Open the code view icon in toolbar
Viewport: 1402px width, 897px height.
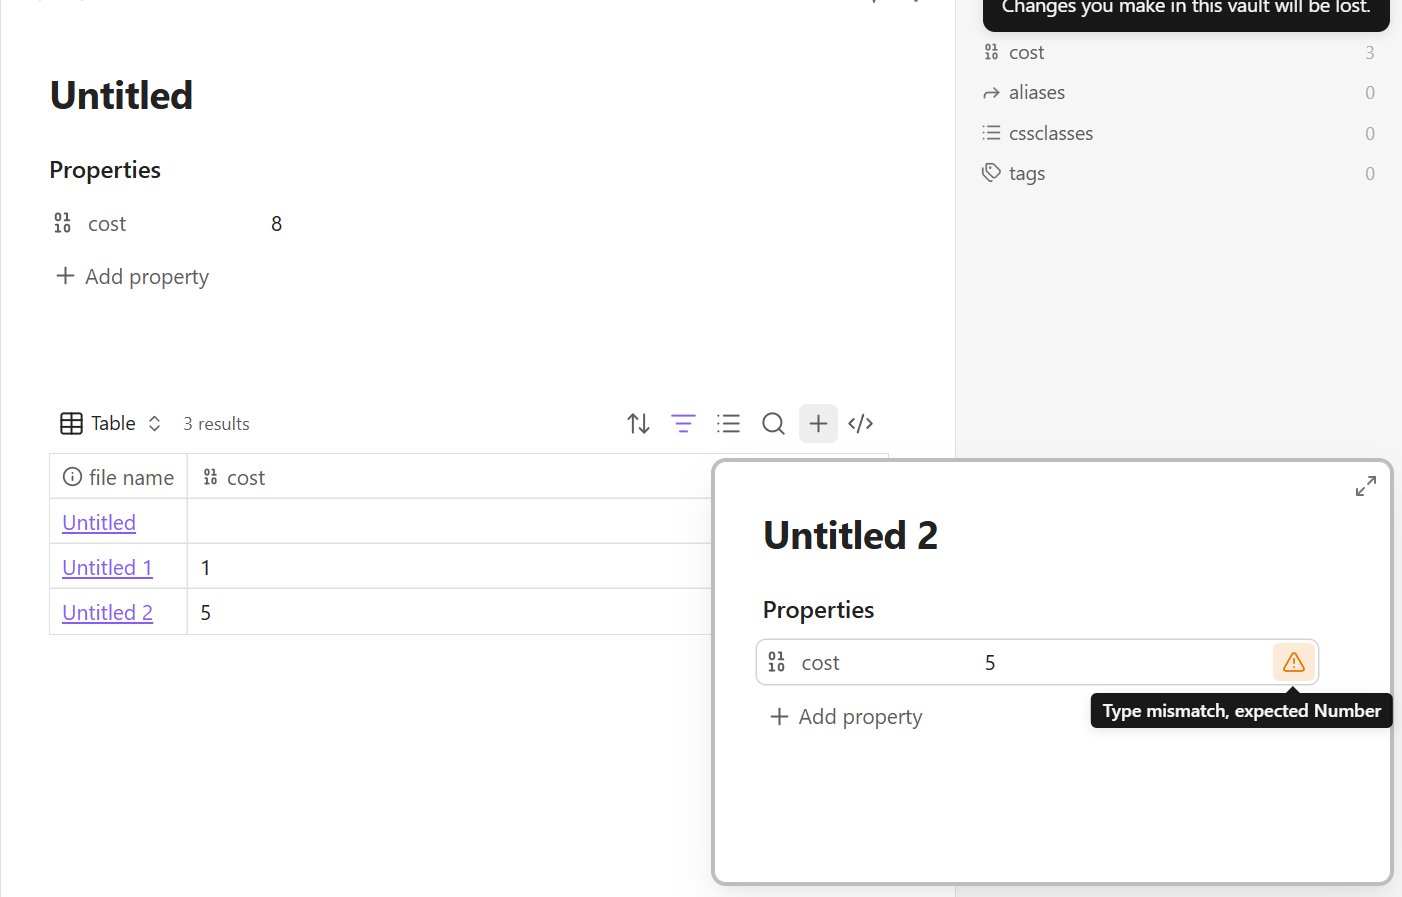(860, 424)
